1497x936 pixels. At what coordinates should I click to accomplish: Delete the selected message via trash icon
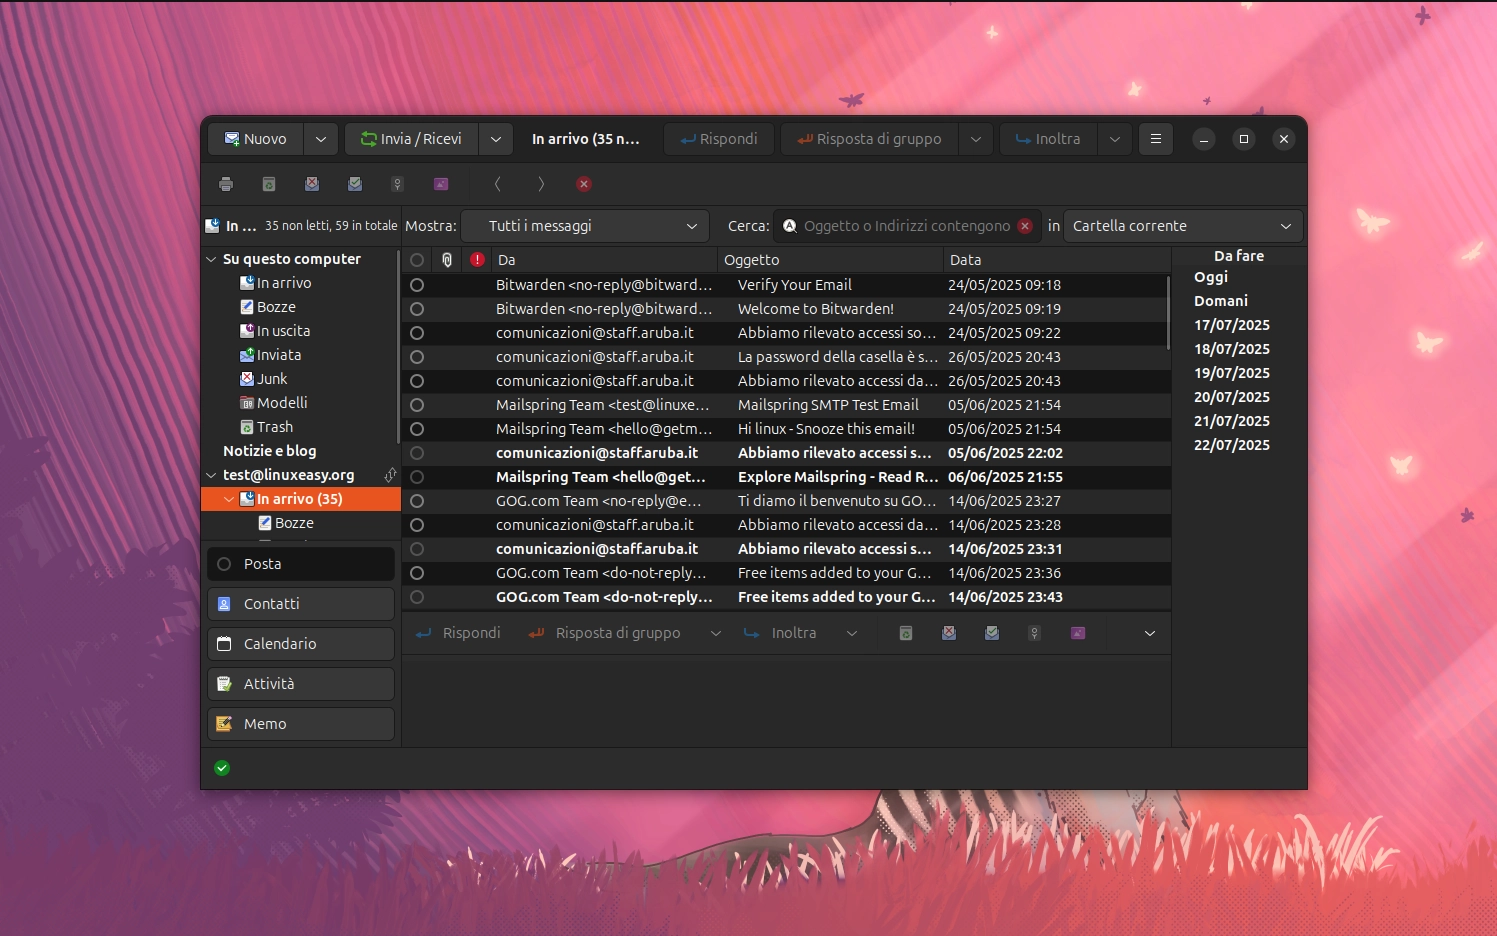(267, 184)
